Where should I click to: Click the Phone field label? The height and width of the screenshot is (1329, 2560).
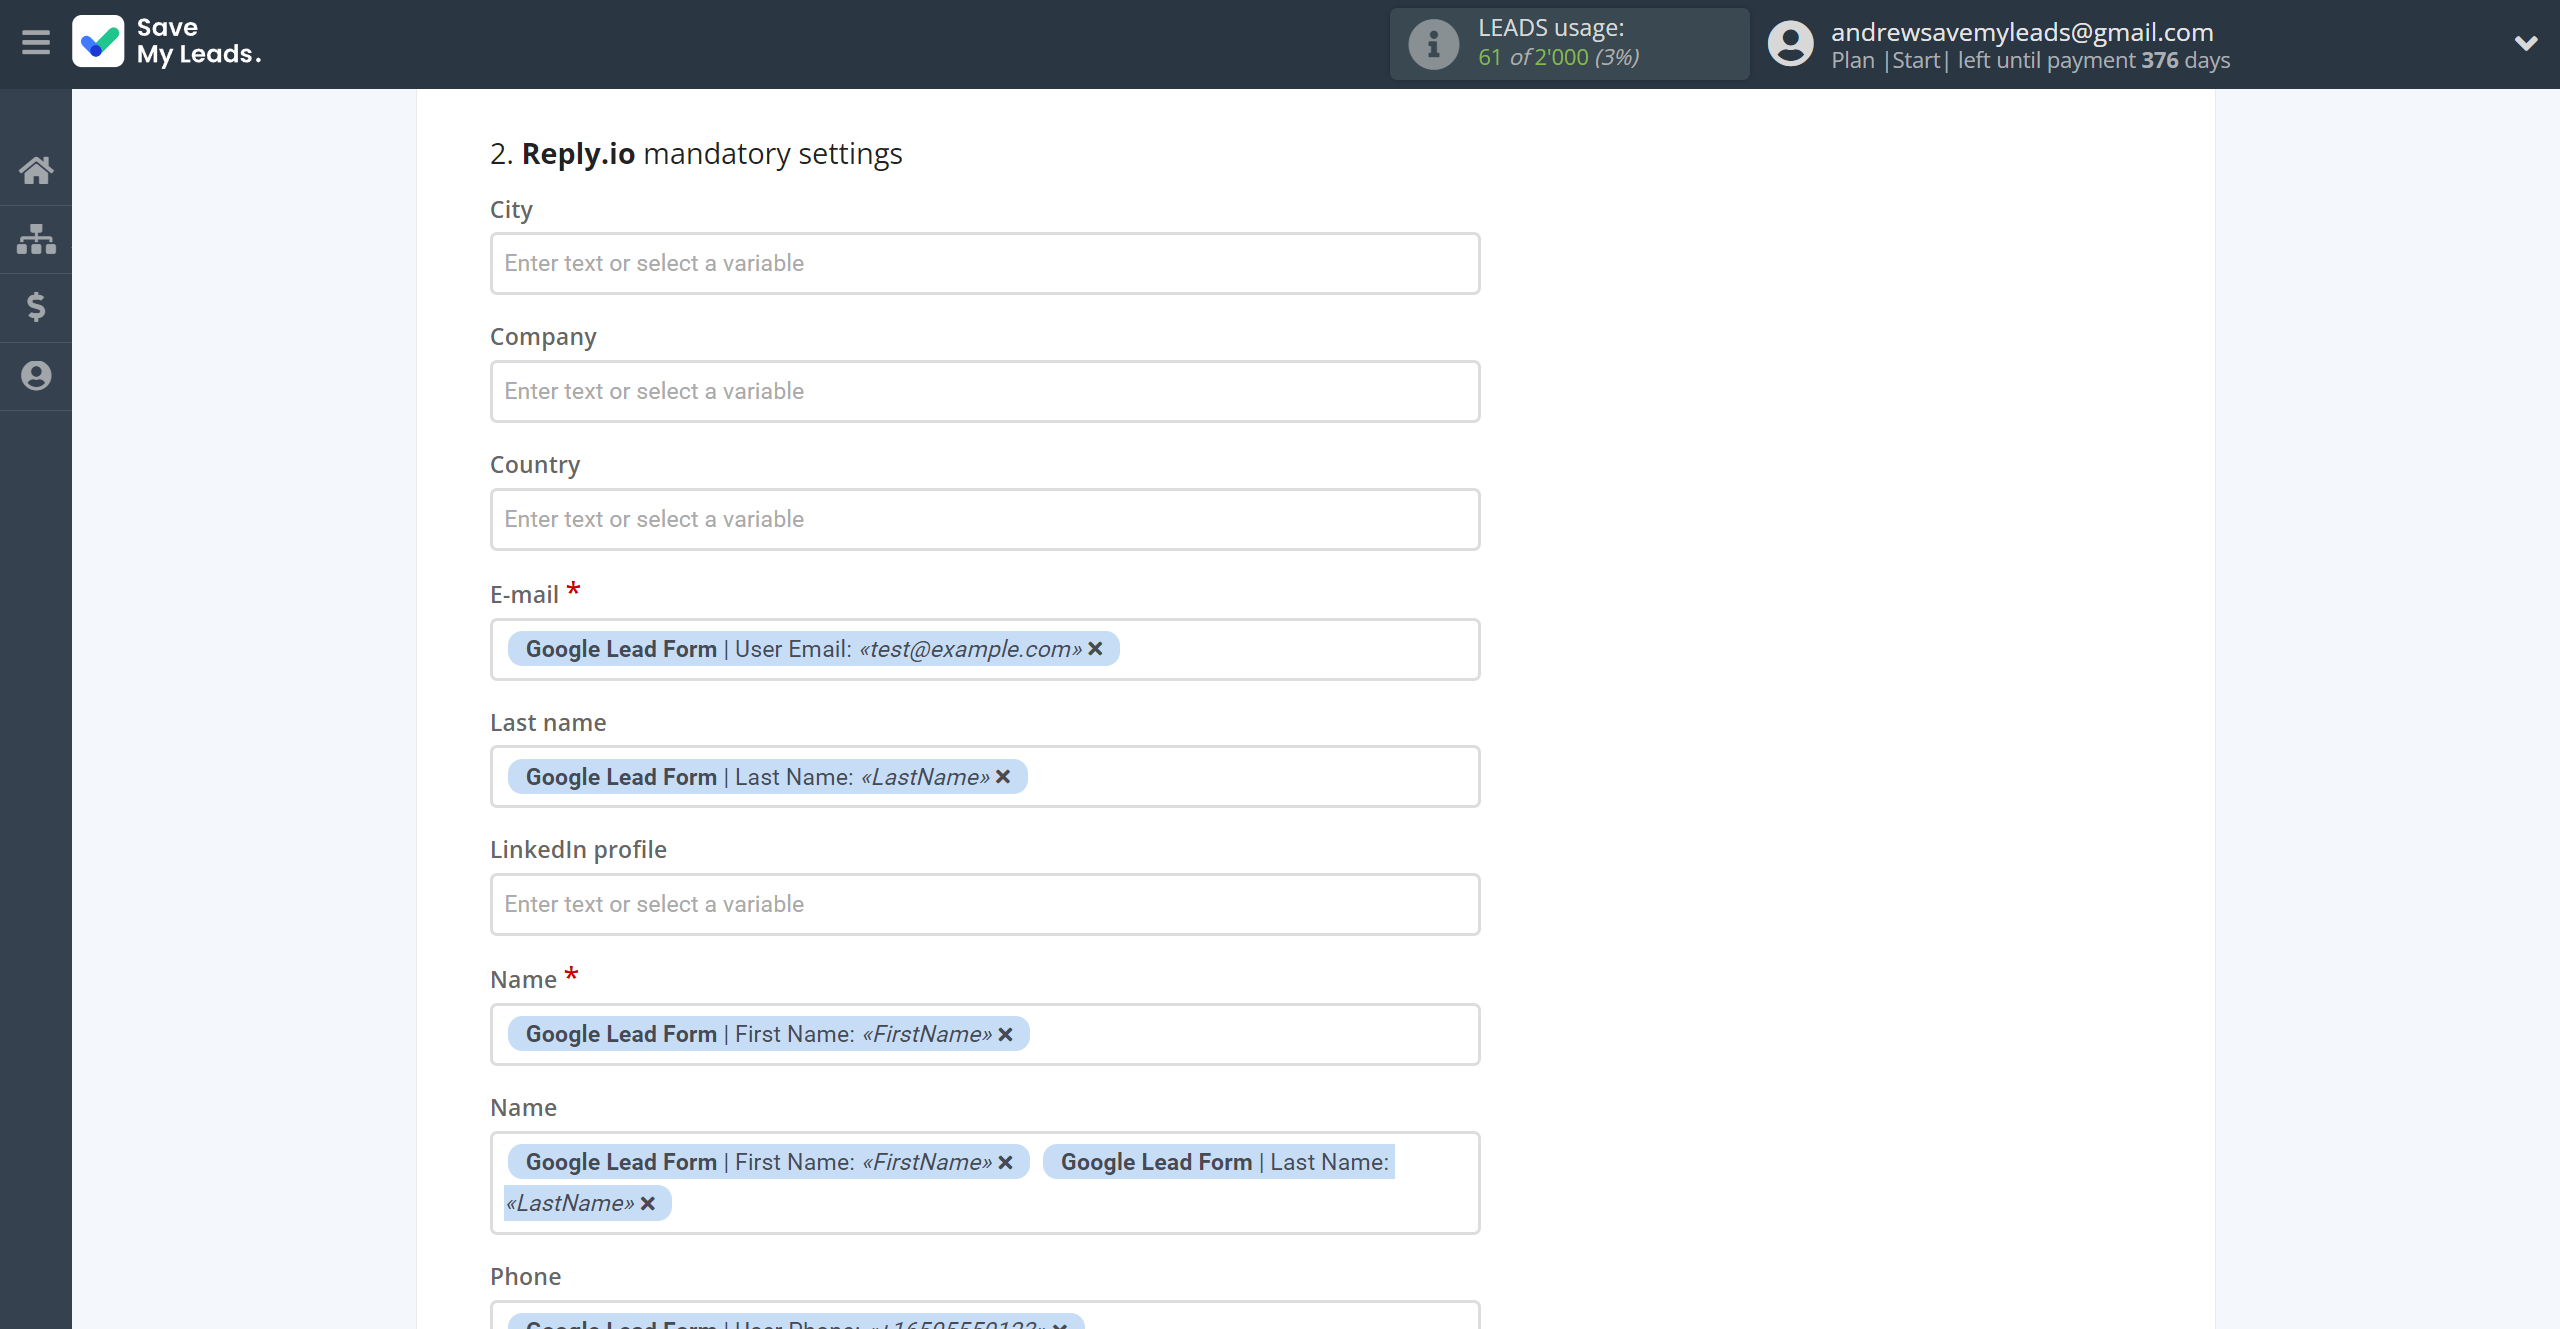click(525, 1277)
